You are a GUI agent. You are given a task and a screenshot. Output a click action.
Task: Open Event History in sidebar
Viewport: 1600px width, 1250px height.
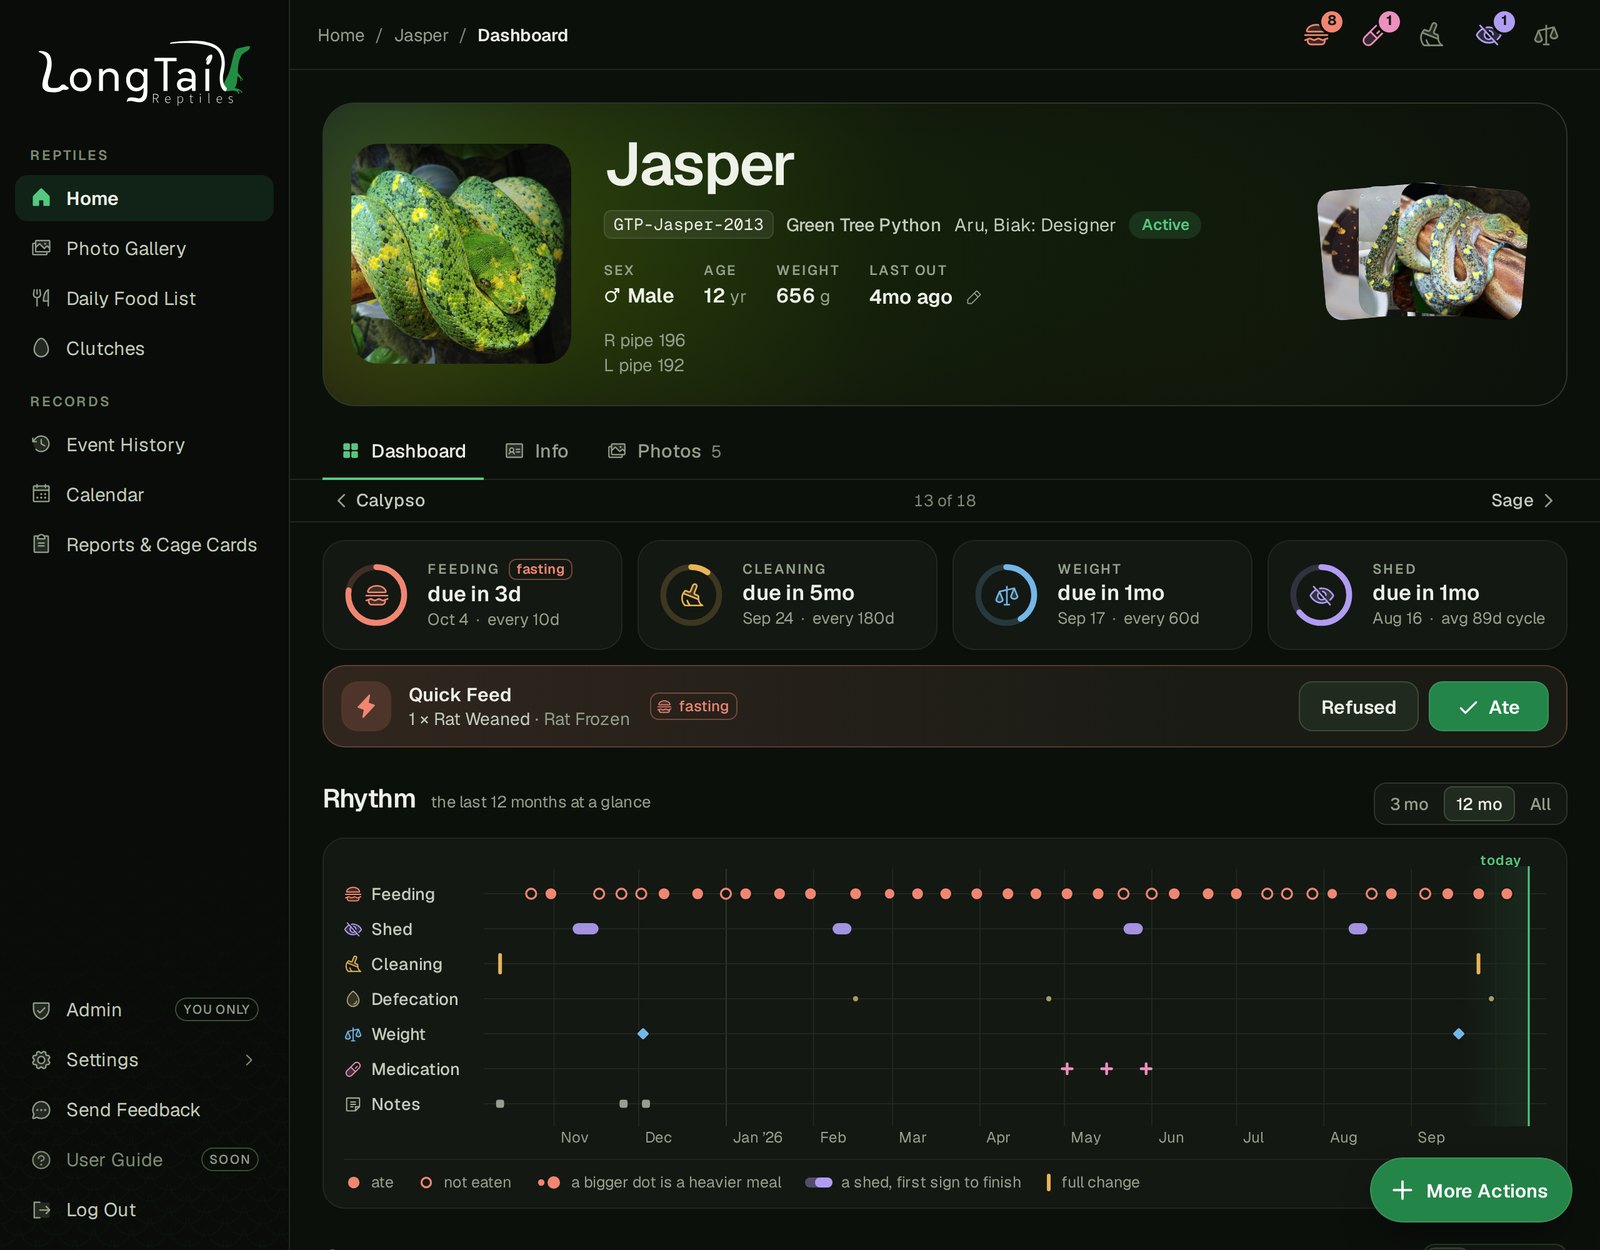click(x=144, y=444)
